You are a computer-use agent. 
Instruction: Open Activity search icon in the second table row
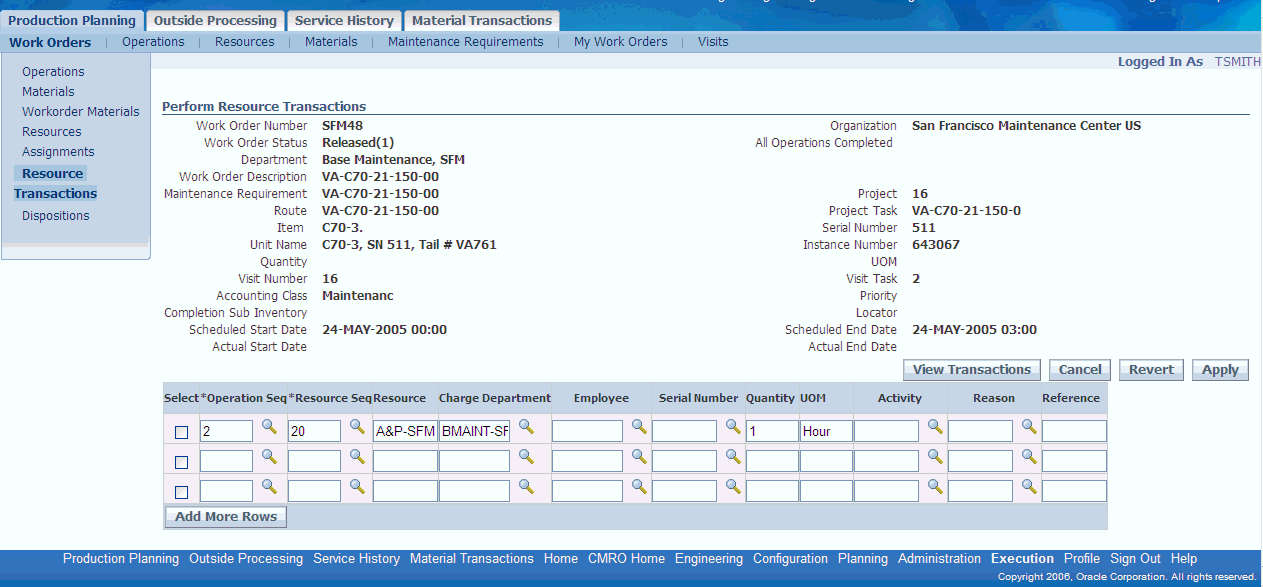[935, 457]
